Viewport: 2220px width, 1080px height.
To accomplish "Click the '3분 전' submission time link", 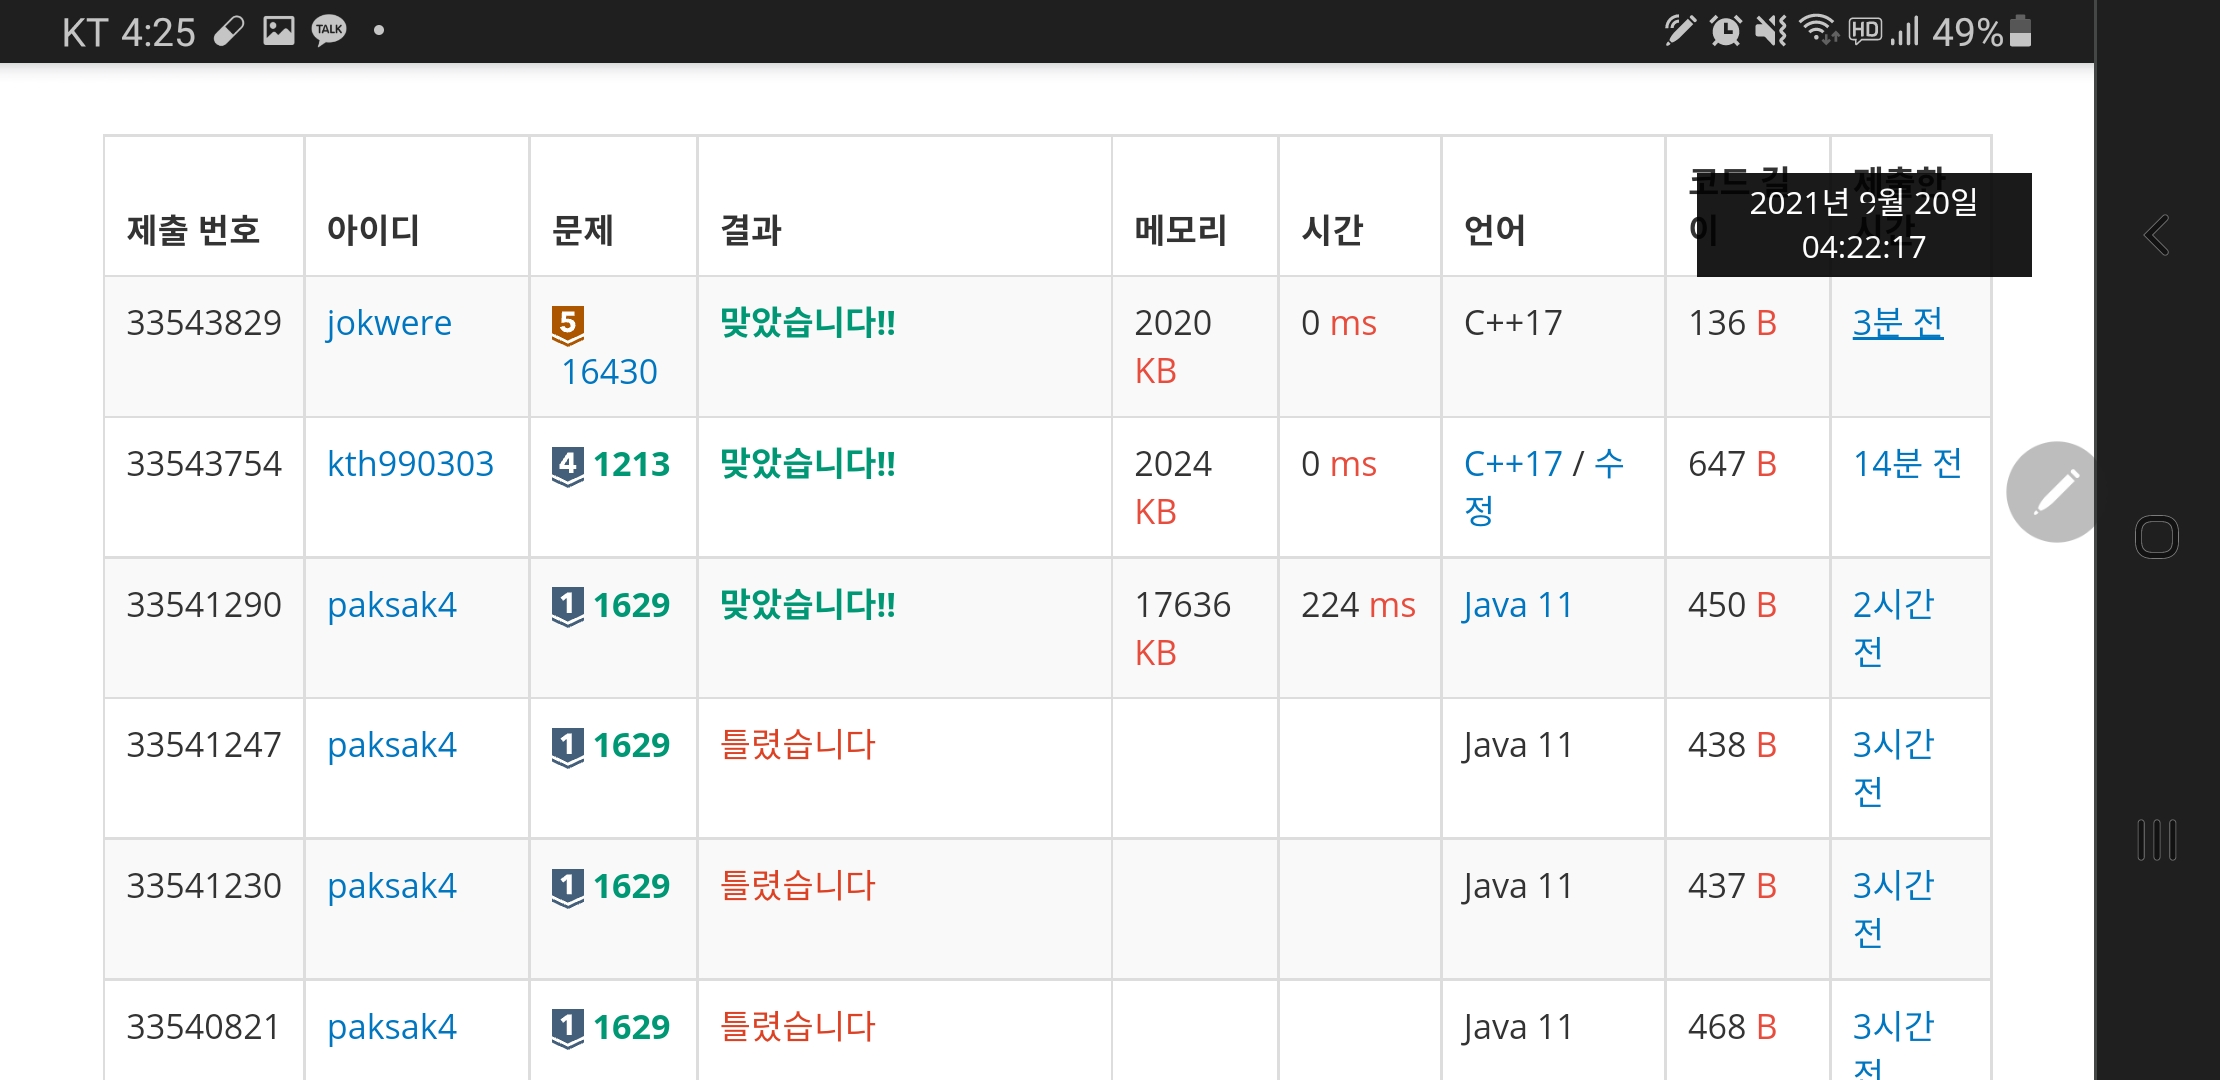I will tap(1897, 323).
